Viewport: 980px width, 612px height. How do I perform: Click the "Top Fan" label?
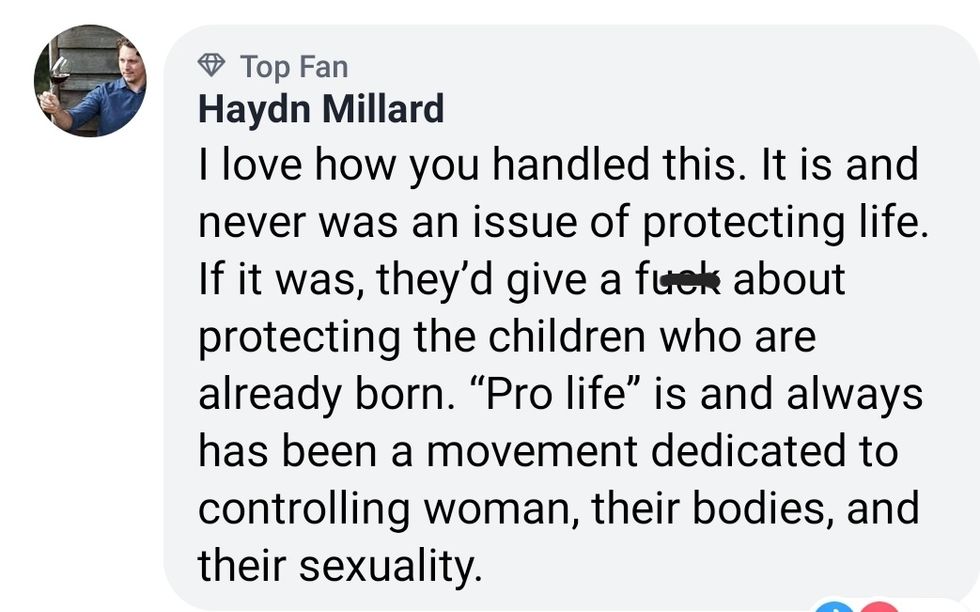tap(293, 67)
